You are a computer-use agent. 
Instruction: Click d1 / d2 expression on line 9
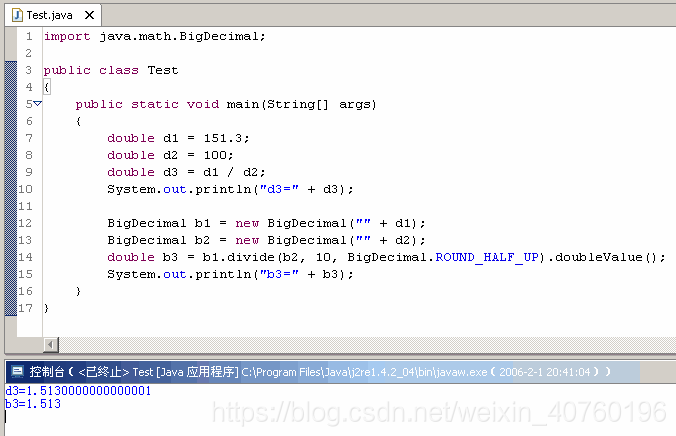pos(231,172)
